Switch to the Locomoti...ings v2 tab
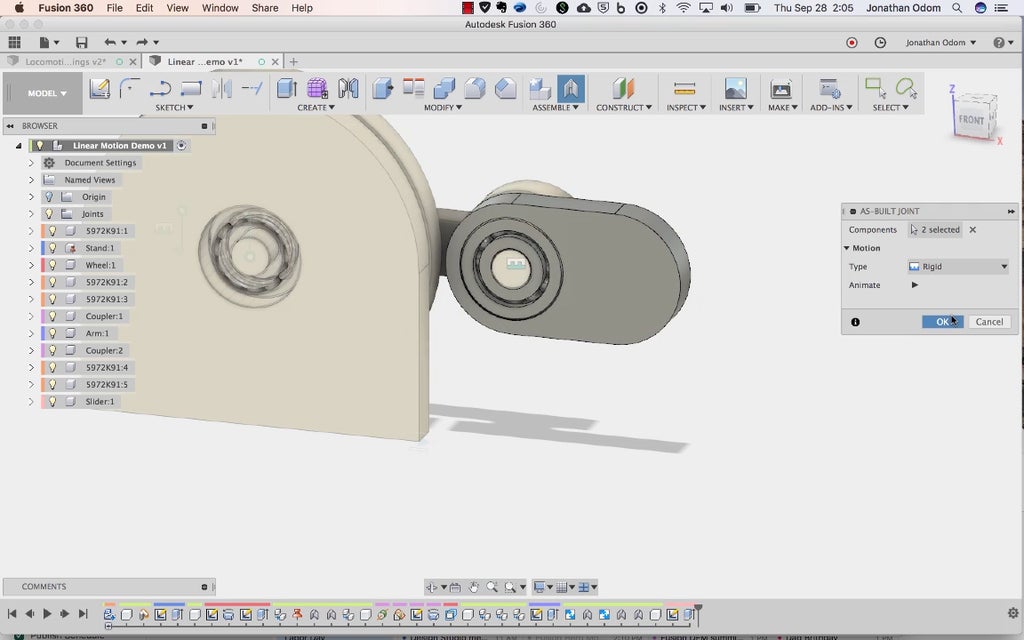This screenshot has height=640, width=1024. point(65,62)
